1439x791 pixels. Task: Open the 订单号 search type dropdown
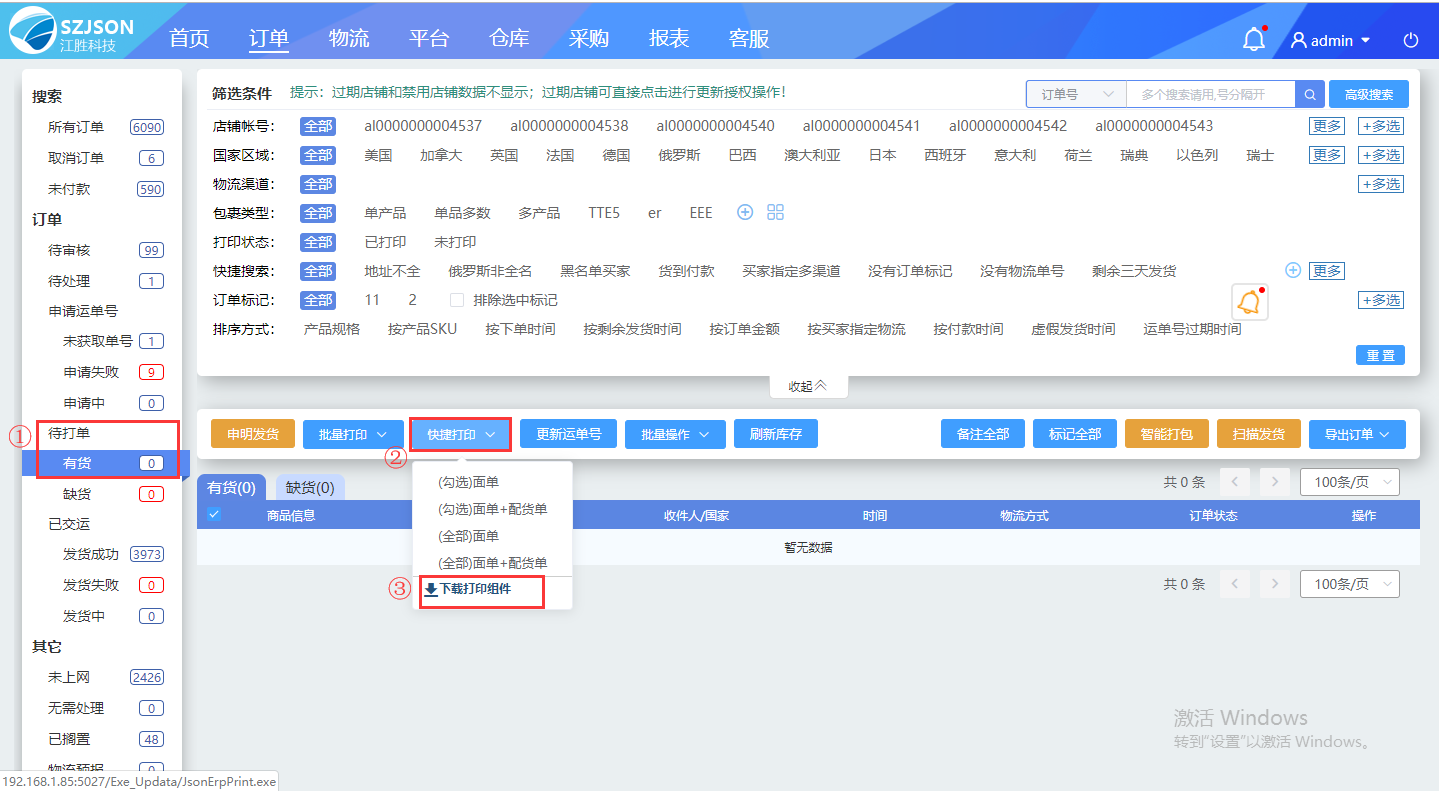click(x=1076, y=94)
